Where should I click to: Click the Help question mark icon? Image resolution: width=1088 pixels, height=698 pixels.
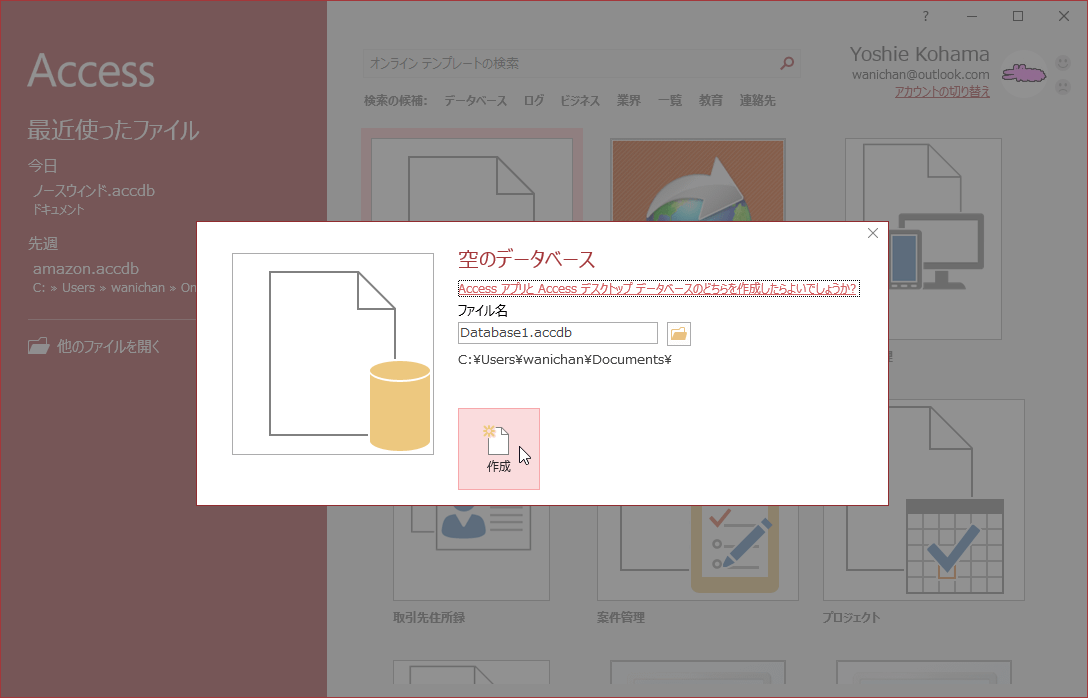tap(926, 16)
